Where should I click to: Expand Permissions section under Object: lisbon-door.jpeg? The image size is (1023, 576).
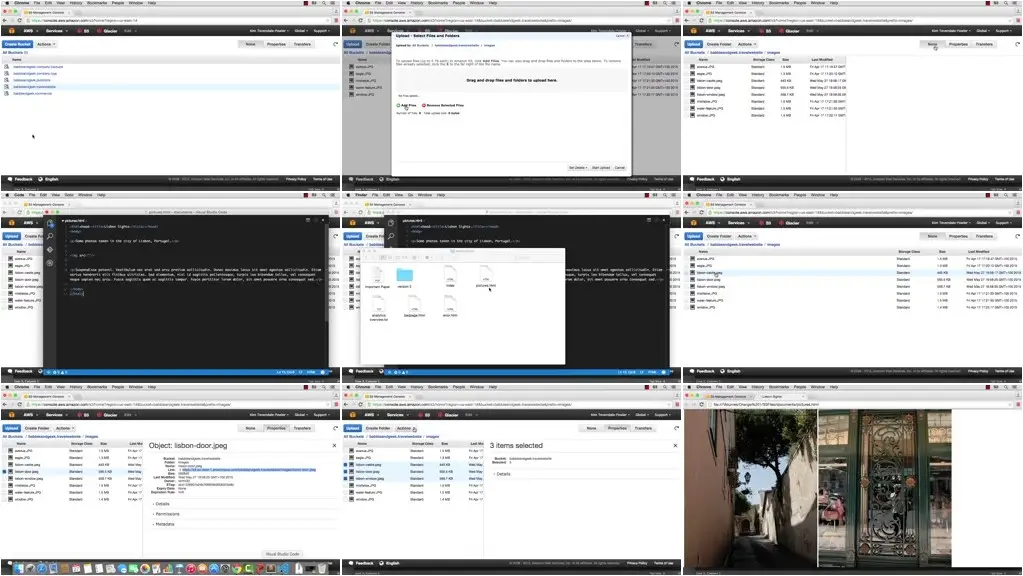click(166, 514)
